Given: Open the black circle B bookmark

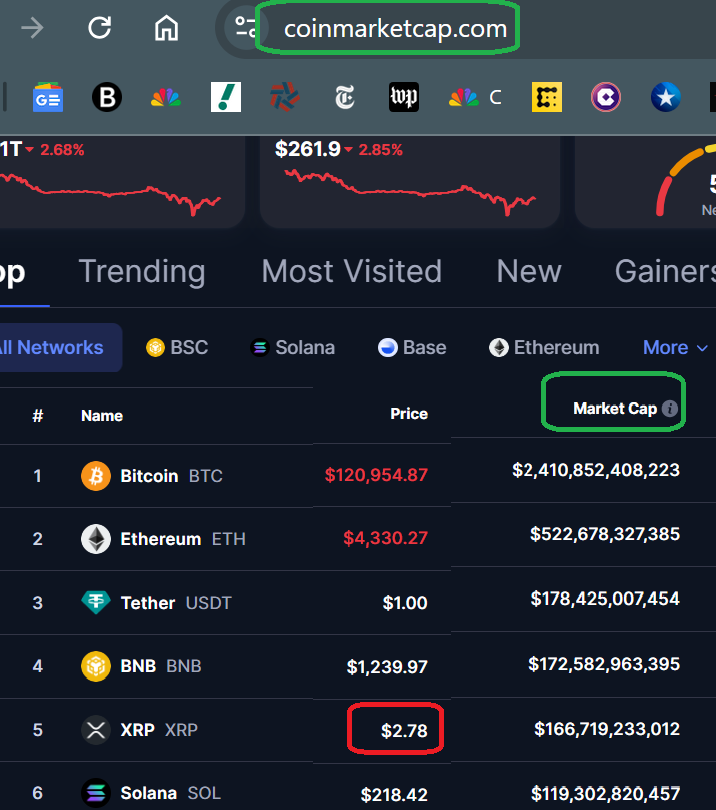Looking at the screenshot, I should click(x=107, y=97).
